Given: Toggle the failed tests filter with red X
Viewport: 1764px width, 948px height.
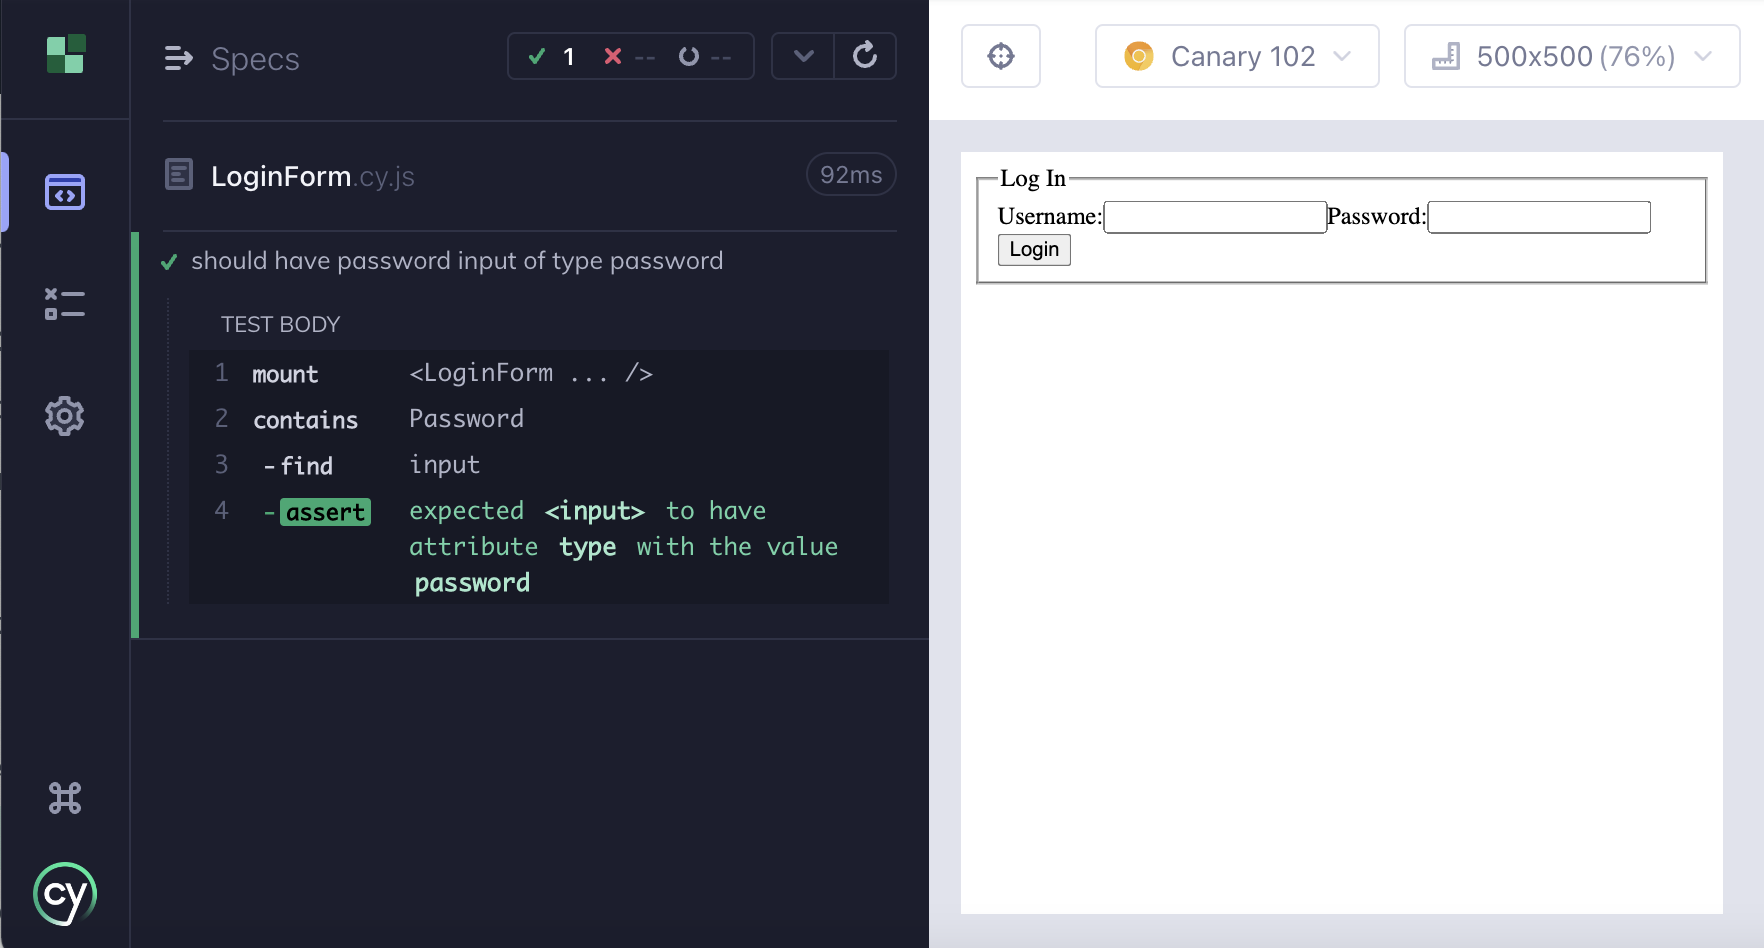Looking at the screenshot, I should coord(612,57).
